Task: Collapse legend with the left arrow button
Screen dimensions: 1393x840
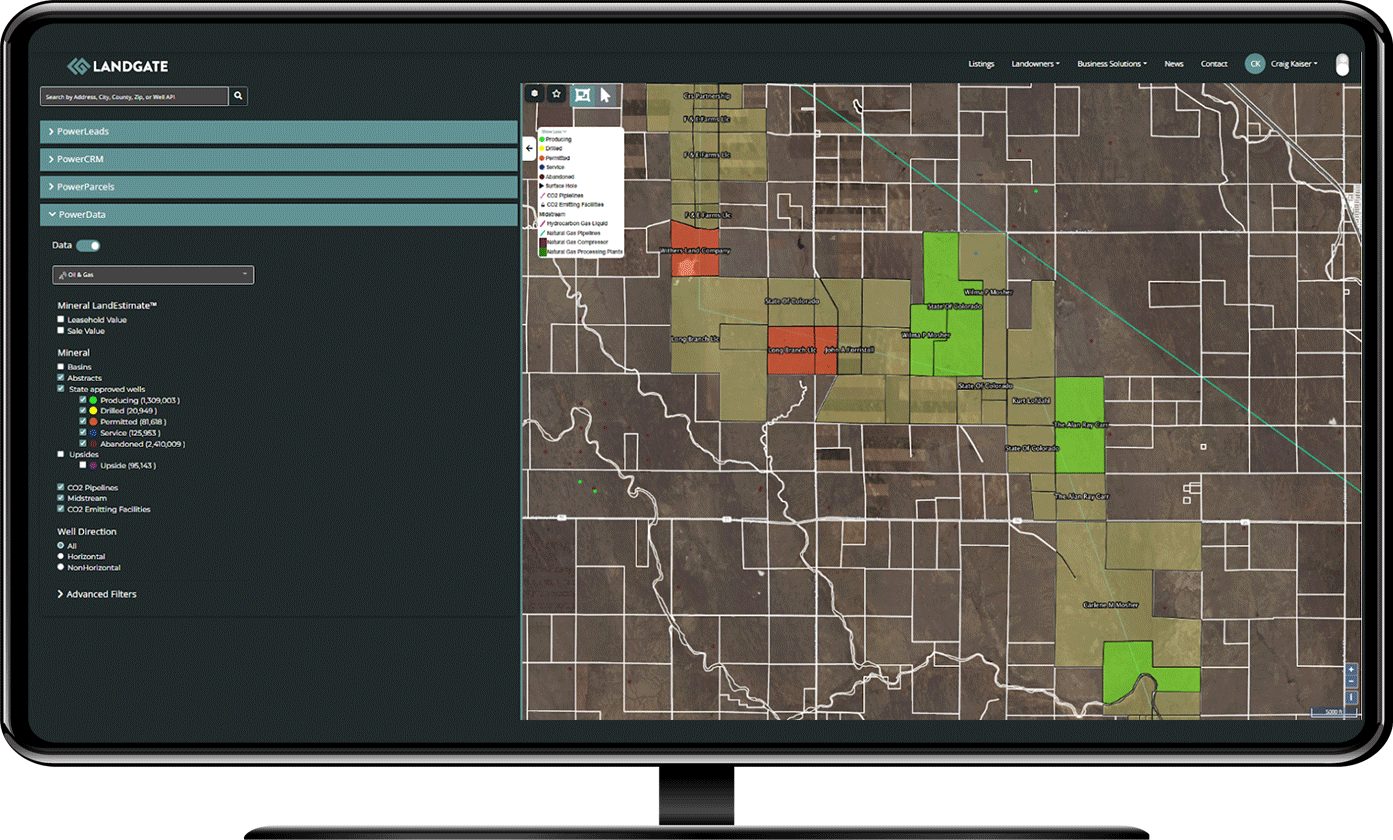Action: click(x=529, y=147)
